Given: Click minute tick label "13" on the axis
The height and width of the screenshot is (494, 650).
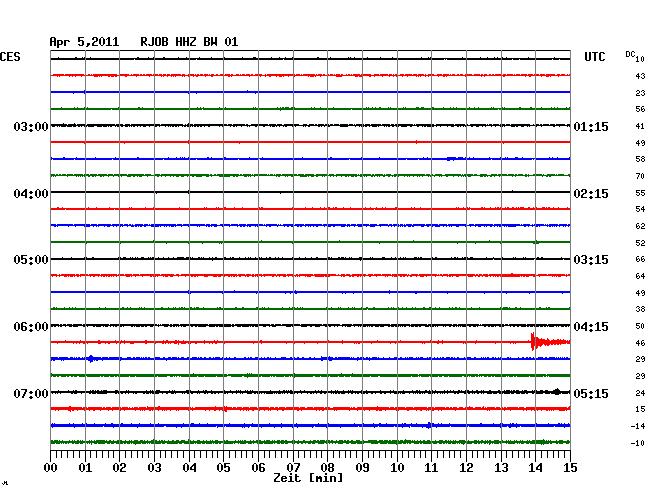Looking at the screenshot, I should (501, 467).
